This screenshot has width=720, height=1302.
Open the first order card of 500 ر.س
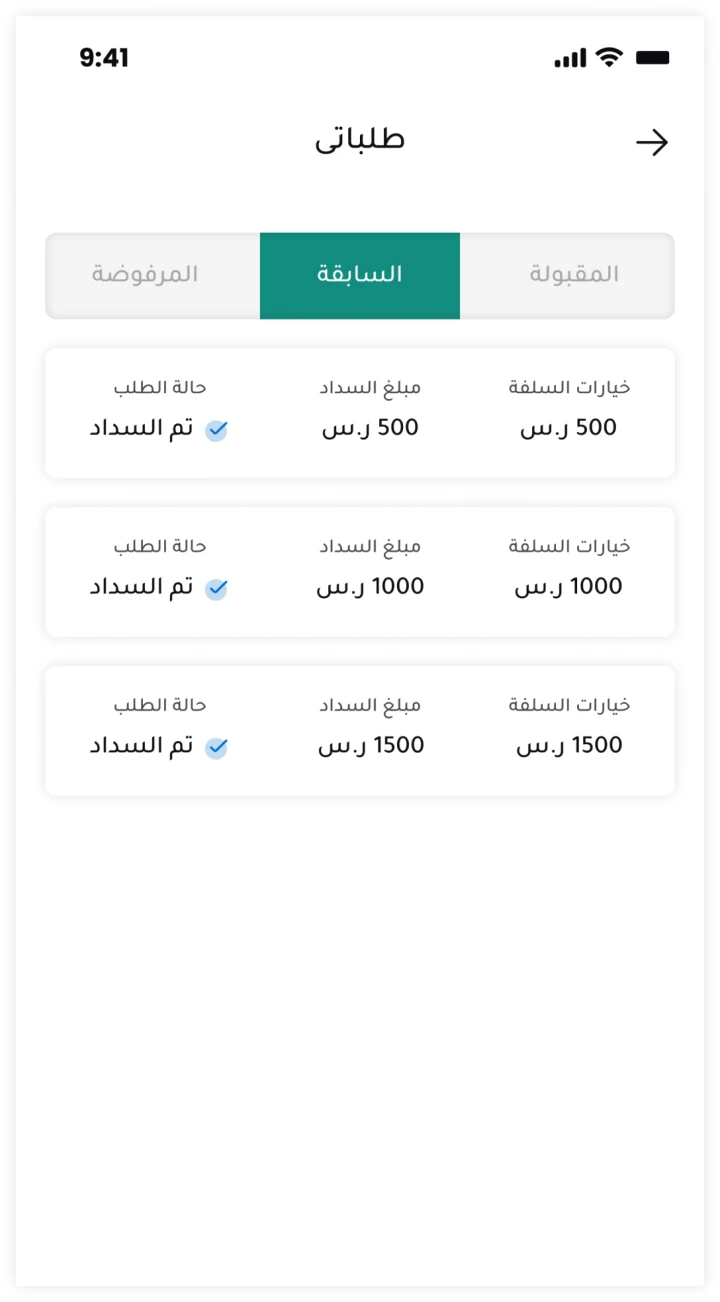pyautogui.click(x=360, y=413)
